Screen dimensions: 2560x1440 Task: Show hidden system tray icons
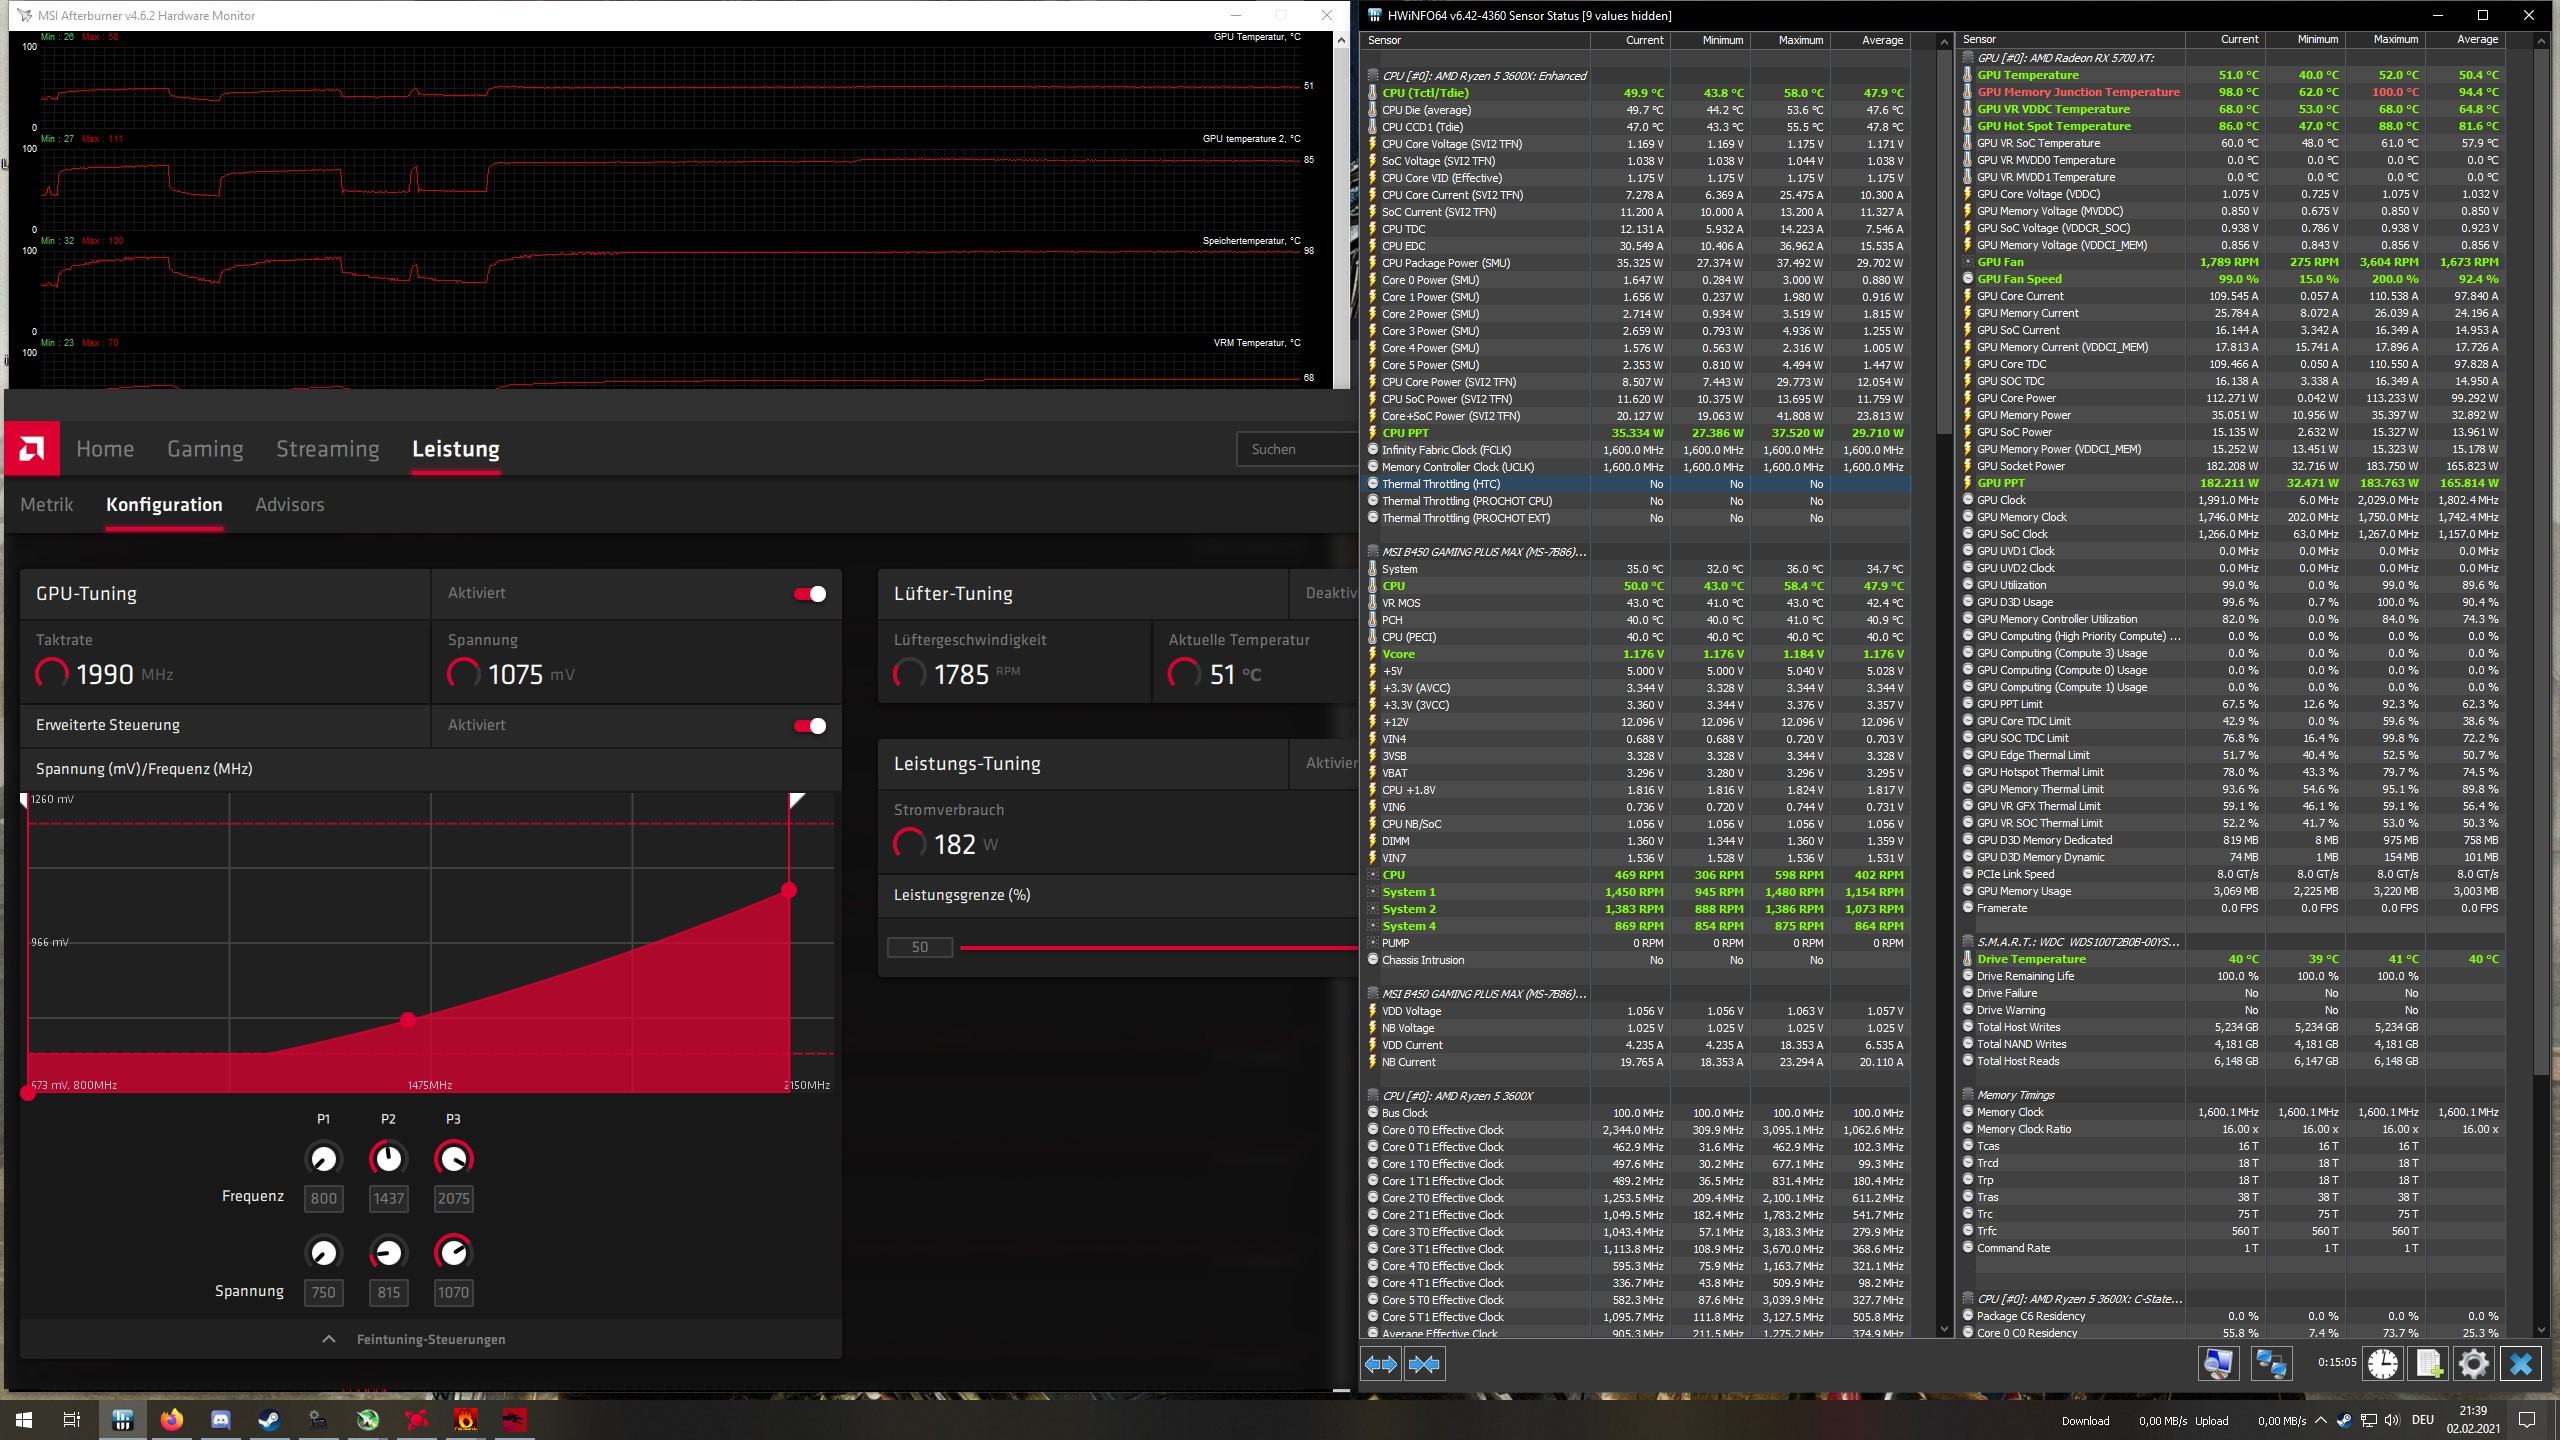click(x=2320, y=1420)
